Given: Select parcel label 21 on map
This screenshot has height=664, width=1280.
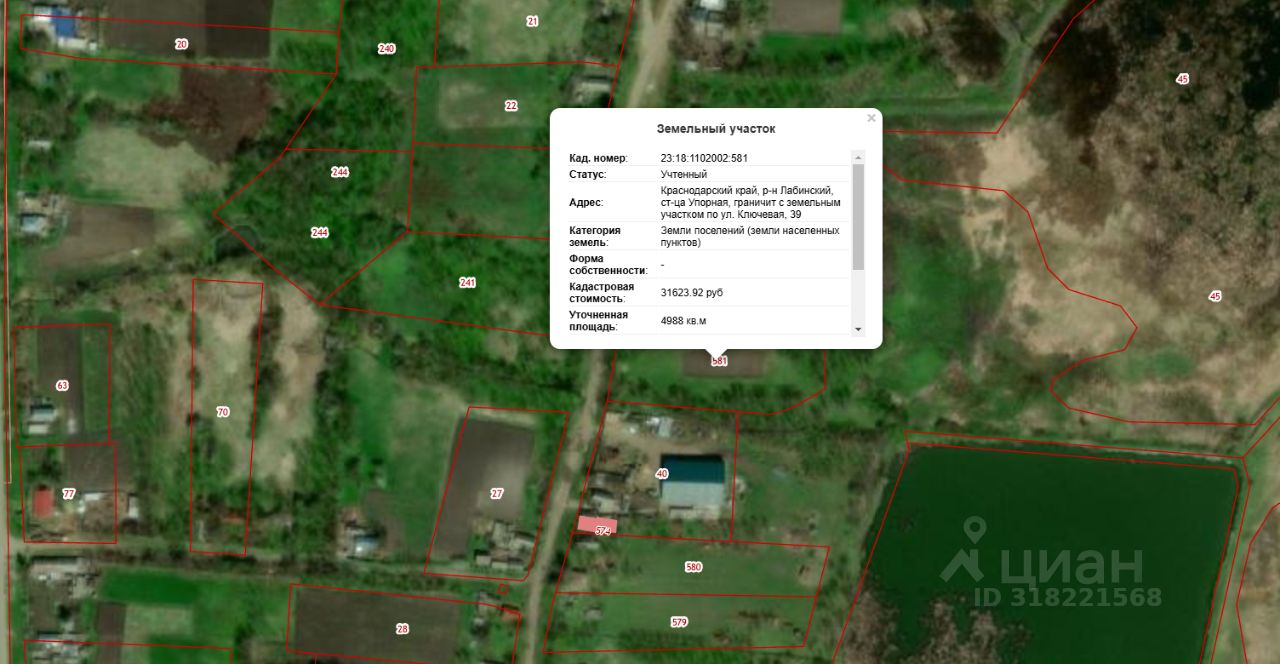Looking at the screenshot, I should point(532,21).
